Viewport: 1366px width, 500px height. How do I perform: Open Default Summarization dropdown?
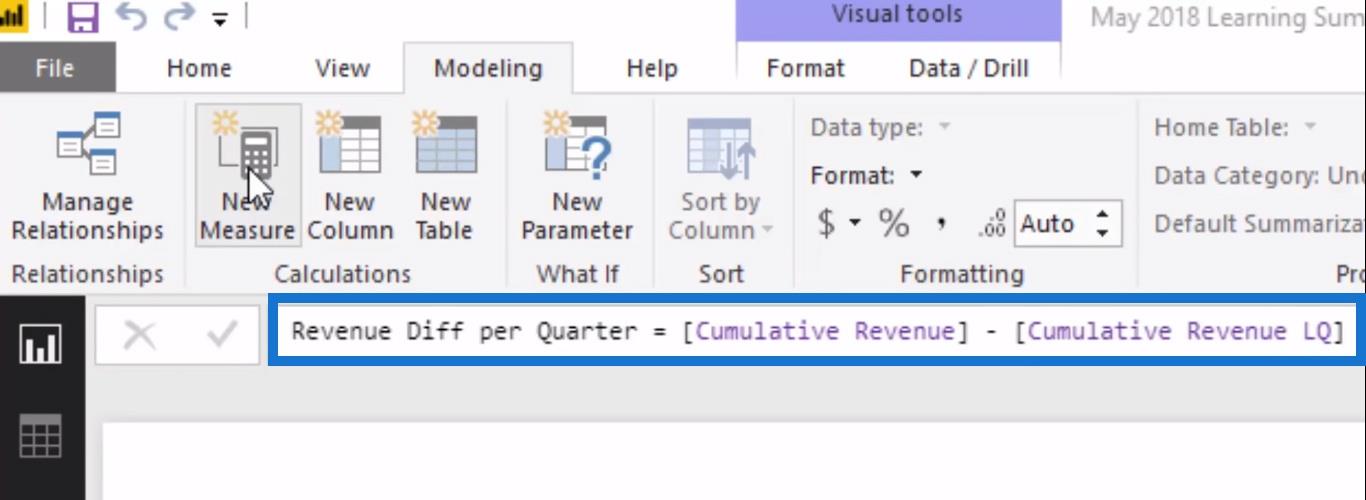pos(1259,223)
